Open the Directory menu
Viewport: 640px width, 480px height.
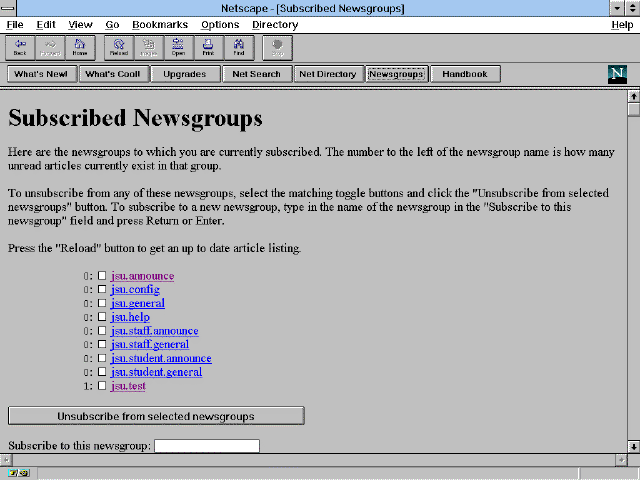click(x=275, y=25)
